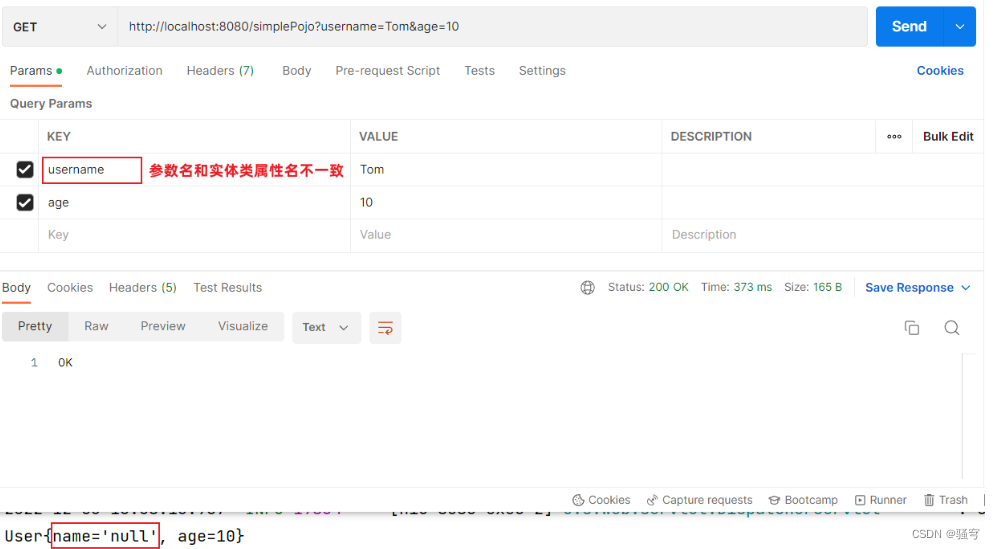
Task: Open the Text format dropdown
Action: [x=326, y=327]
